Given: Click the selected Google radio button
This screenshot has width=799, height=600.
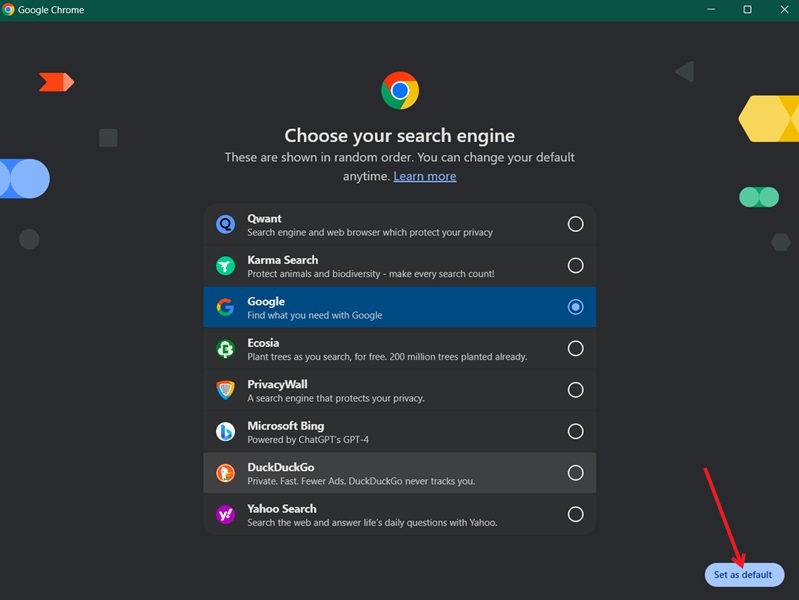Looking at the screenshot, I should (x=575, y=307).
